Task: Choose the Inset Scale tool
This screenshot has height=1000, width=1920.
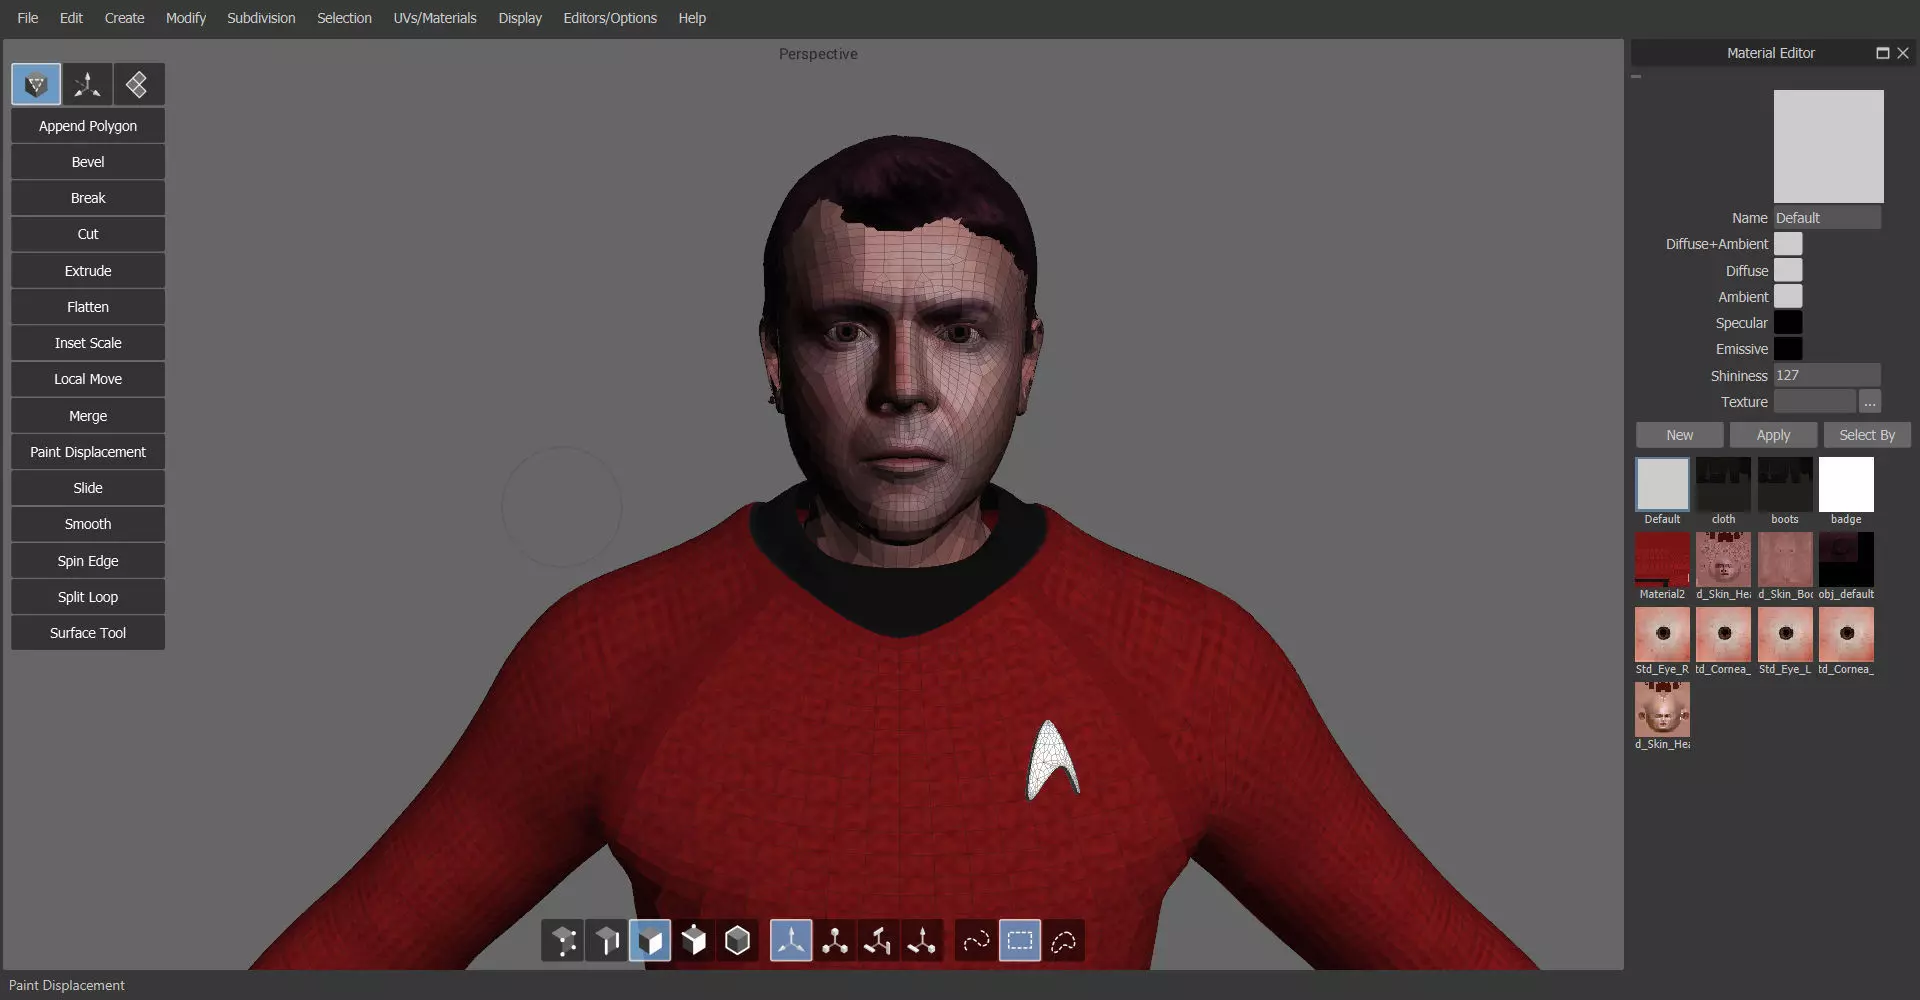Action: point(88,343)
